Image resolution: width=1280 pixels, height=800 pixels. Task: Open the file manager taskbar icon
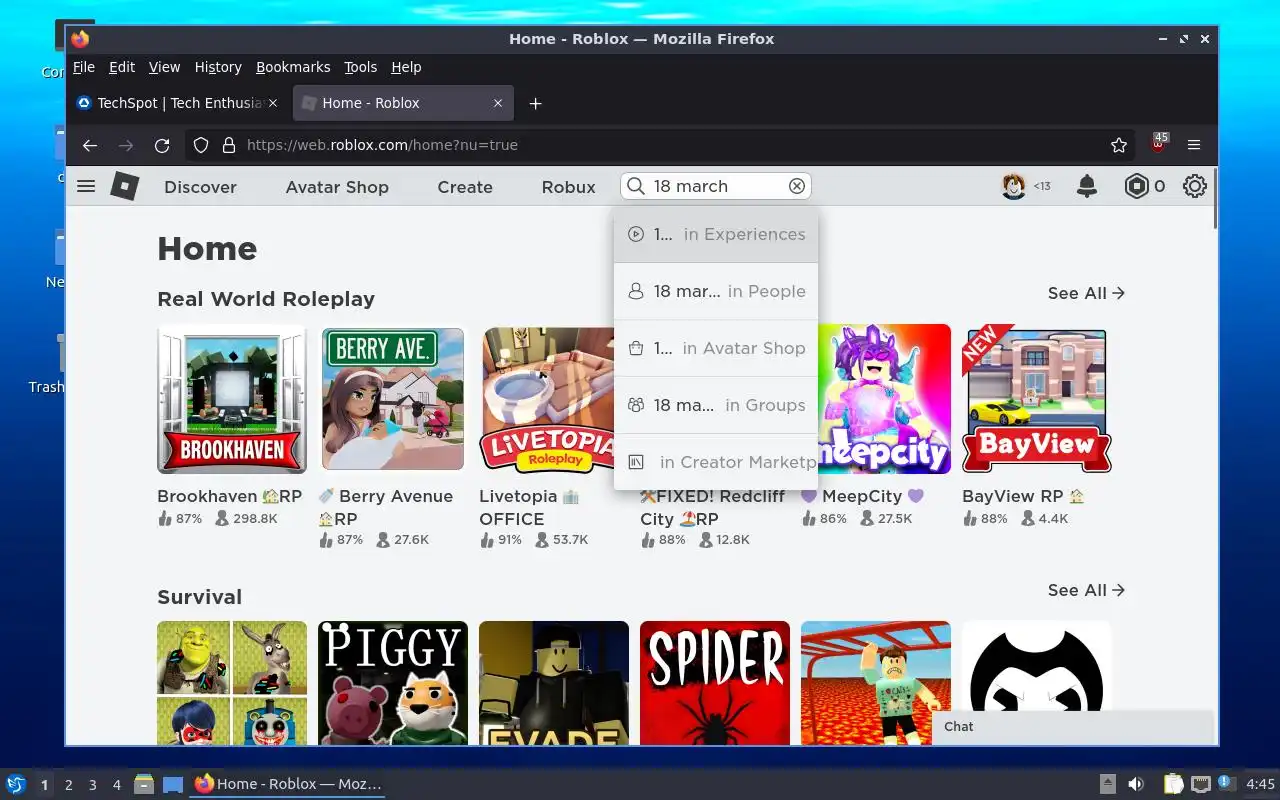coord(144,784)
